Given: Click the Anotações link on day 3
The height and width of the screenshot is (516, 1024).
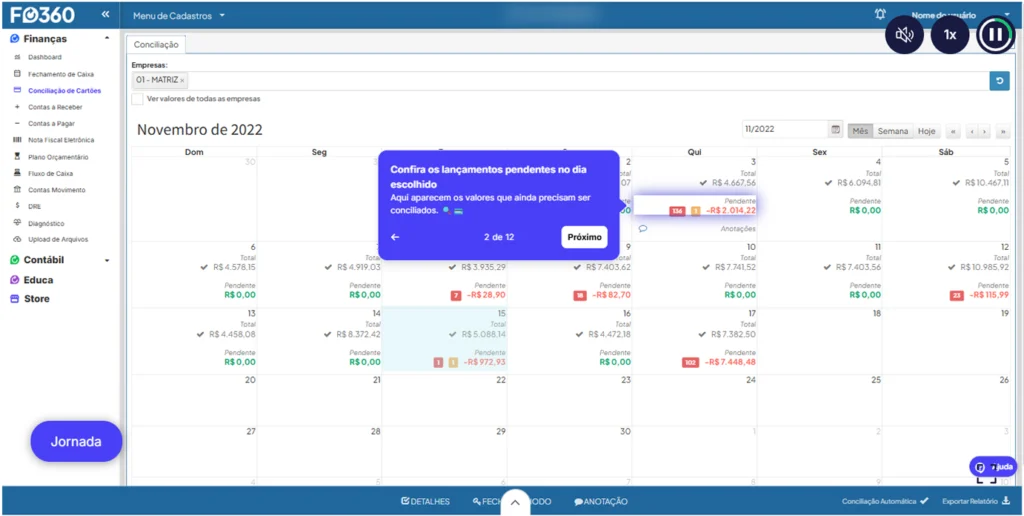Looking at the screenshot, I should pos(738,229).
